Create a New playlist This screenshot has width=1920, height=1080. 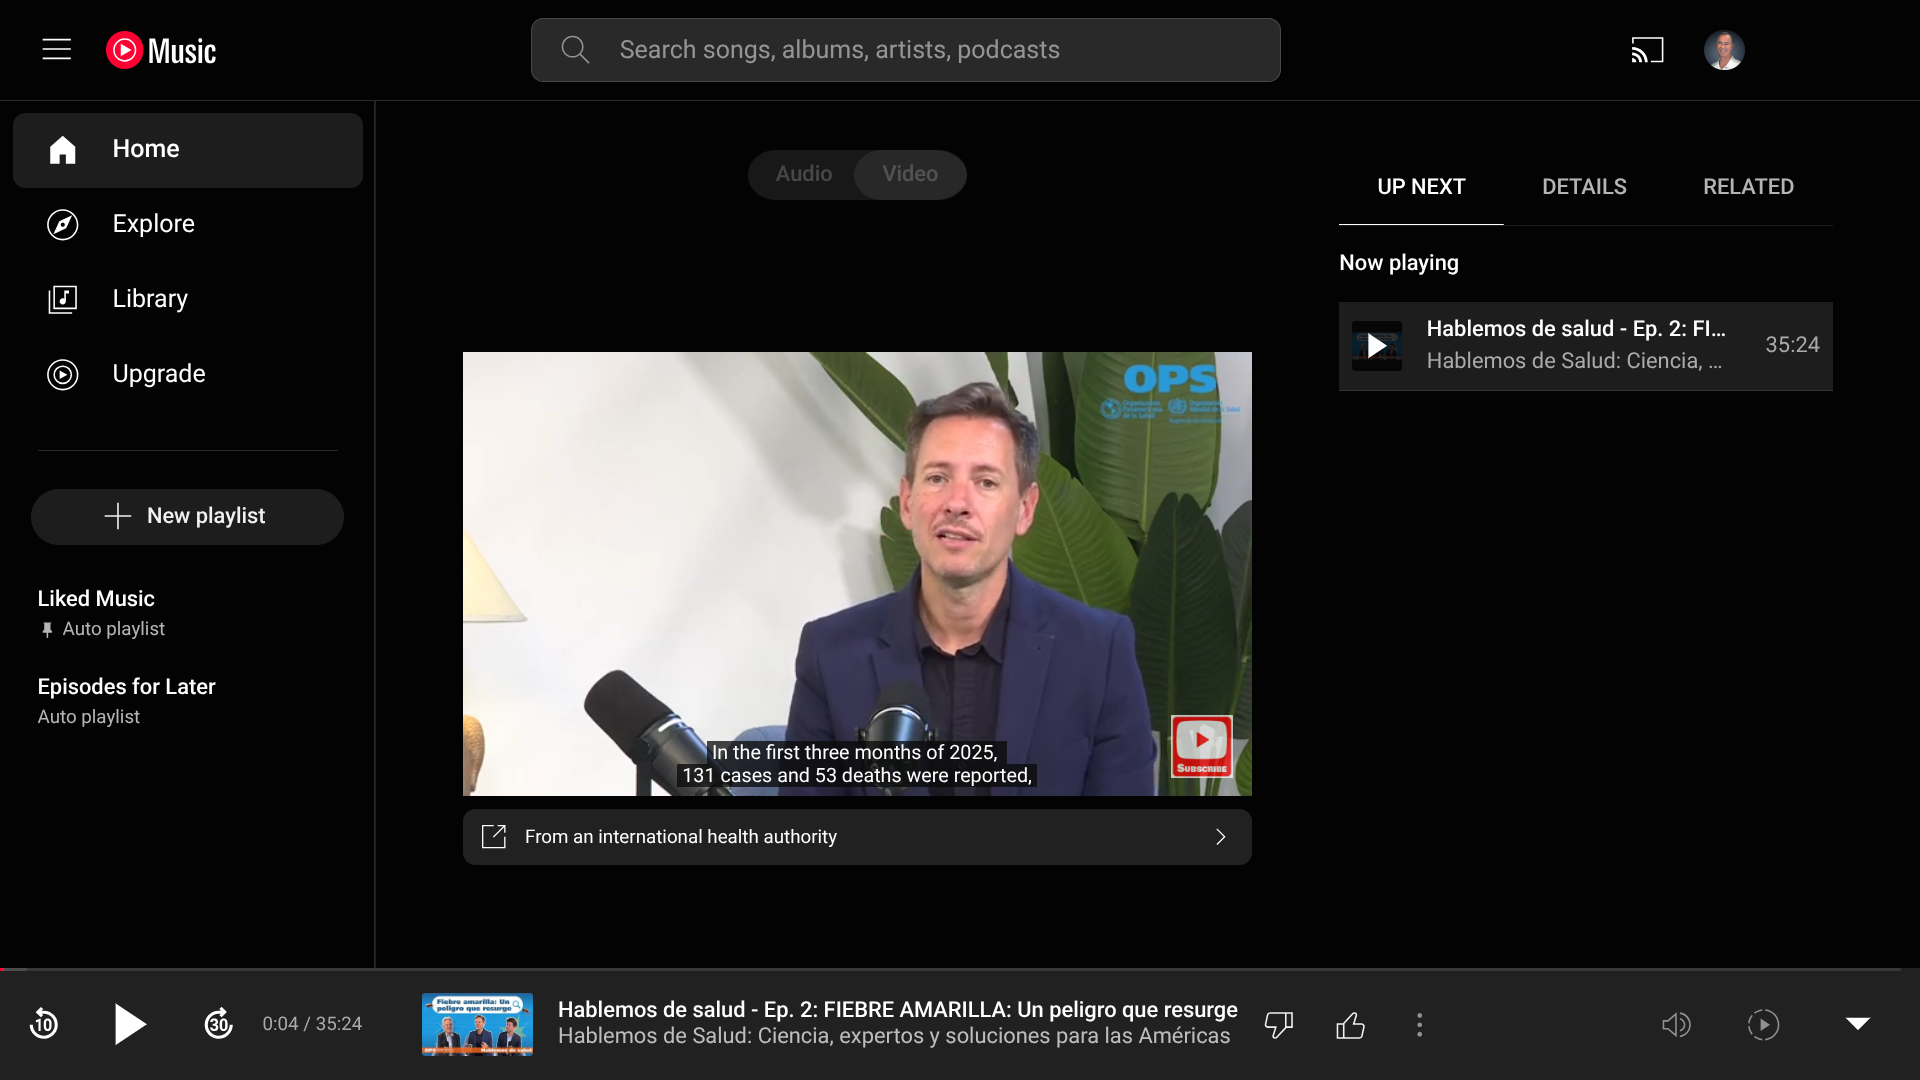pyautogui.click(x=187, y=516)
